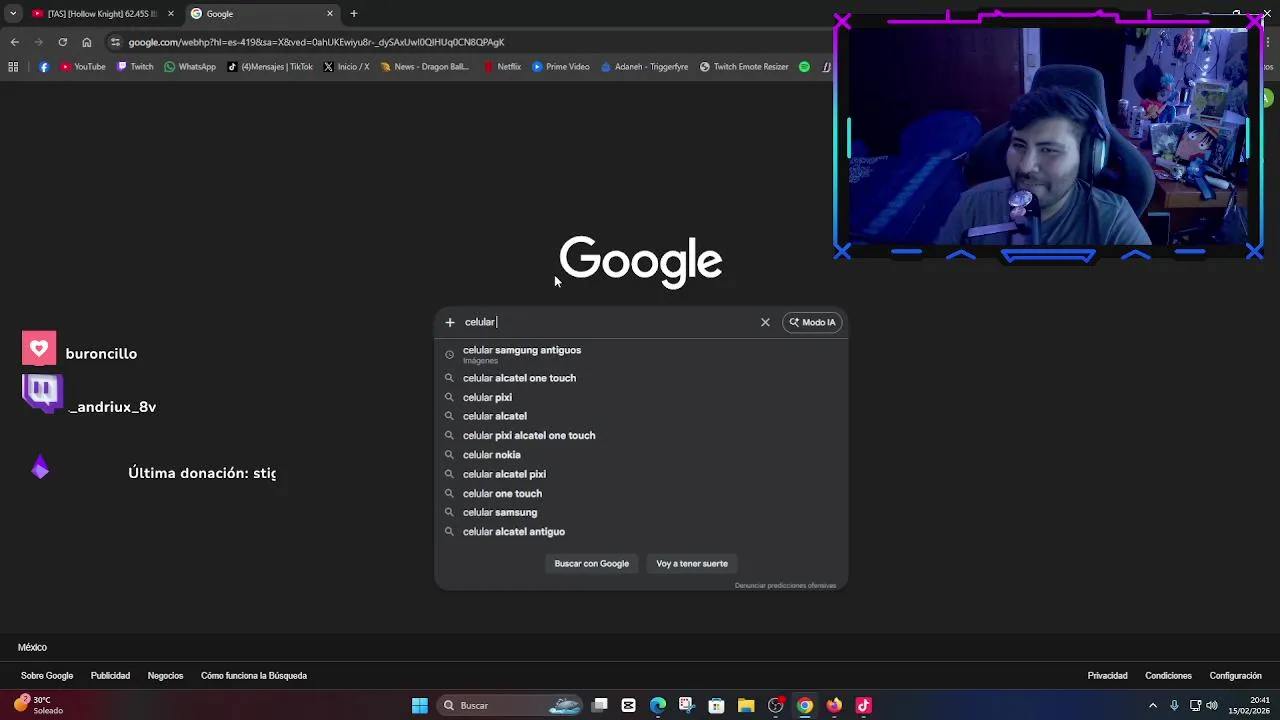Open OBS Studio from the taskbar
Image resolution: width=1280 pixels, height=720 pixels.
click(x=775, y=706)
